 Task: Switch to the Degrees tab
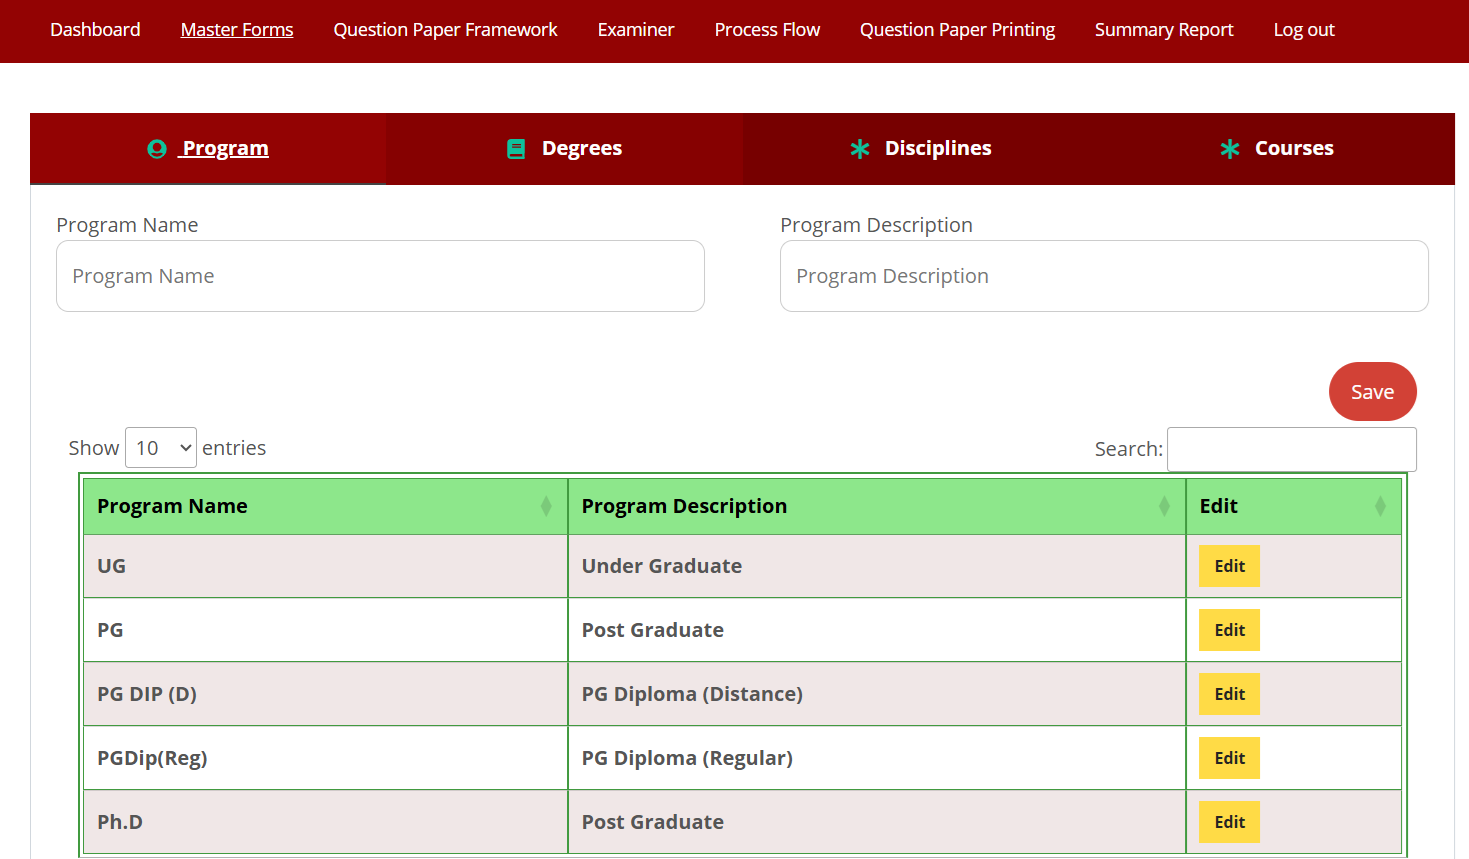tap(581, 149)
